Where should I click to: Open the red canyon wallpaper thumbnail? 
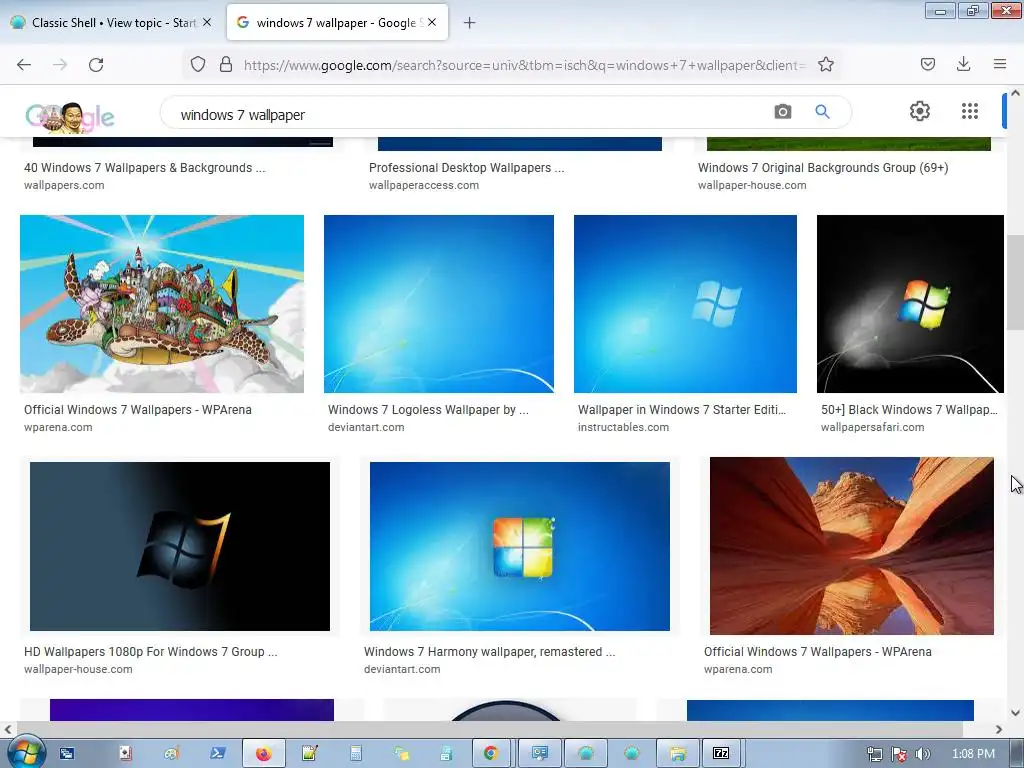(x=852, y=545)
